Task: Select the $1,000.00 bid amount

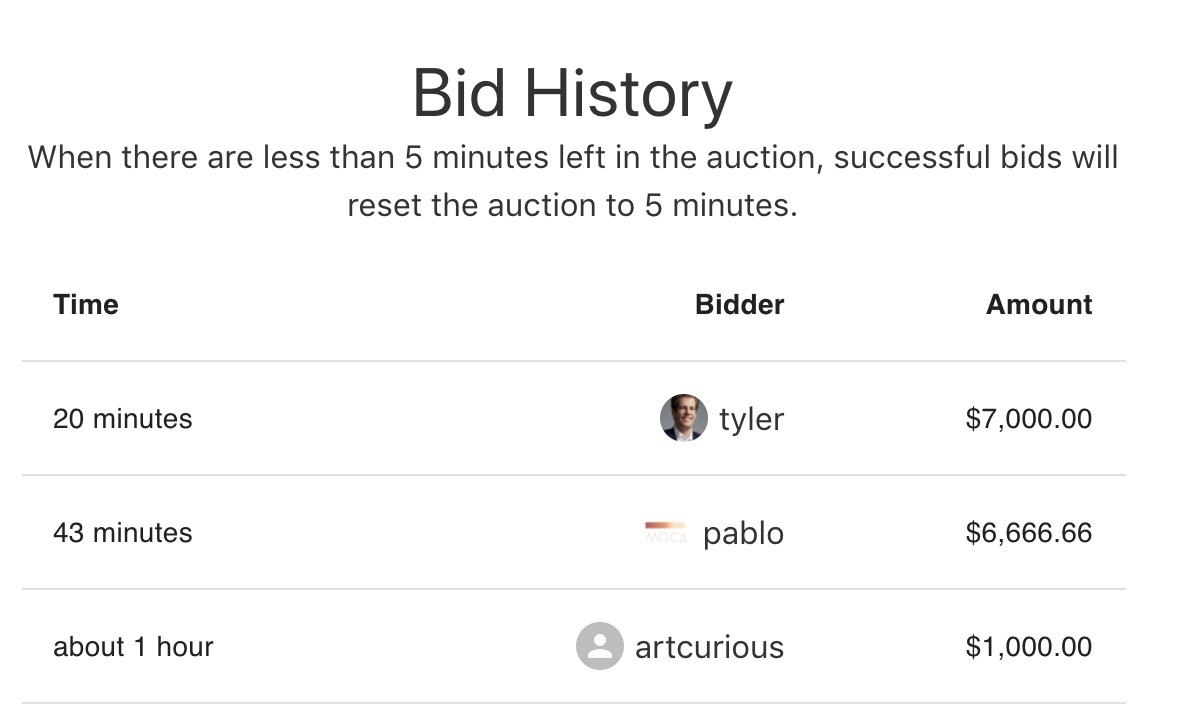Action: click(1028, 646)
